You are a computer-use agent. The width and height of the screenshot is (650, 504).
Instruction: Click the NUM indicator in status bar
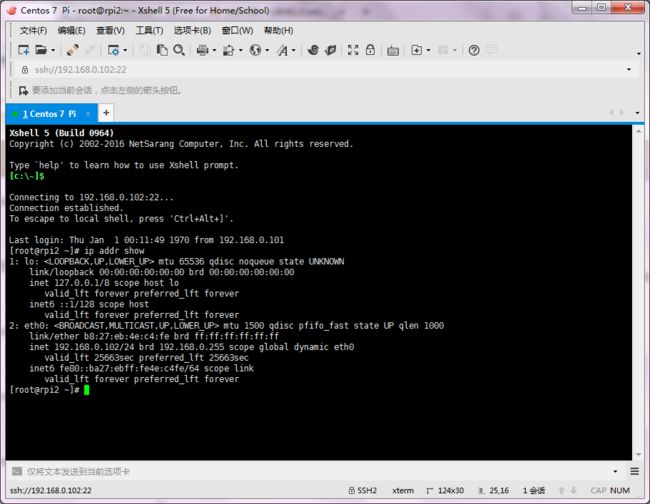pyautogui.click(x=620, y=491)
